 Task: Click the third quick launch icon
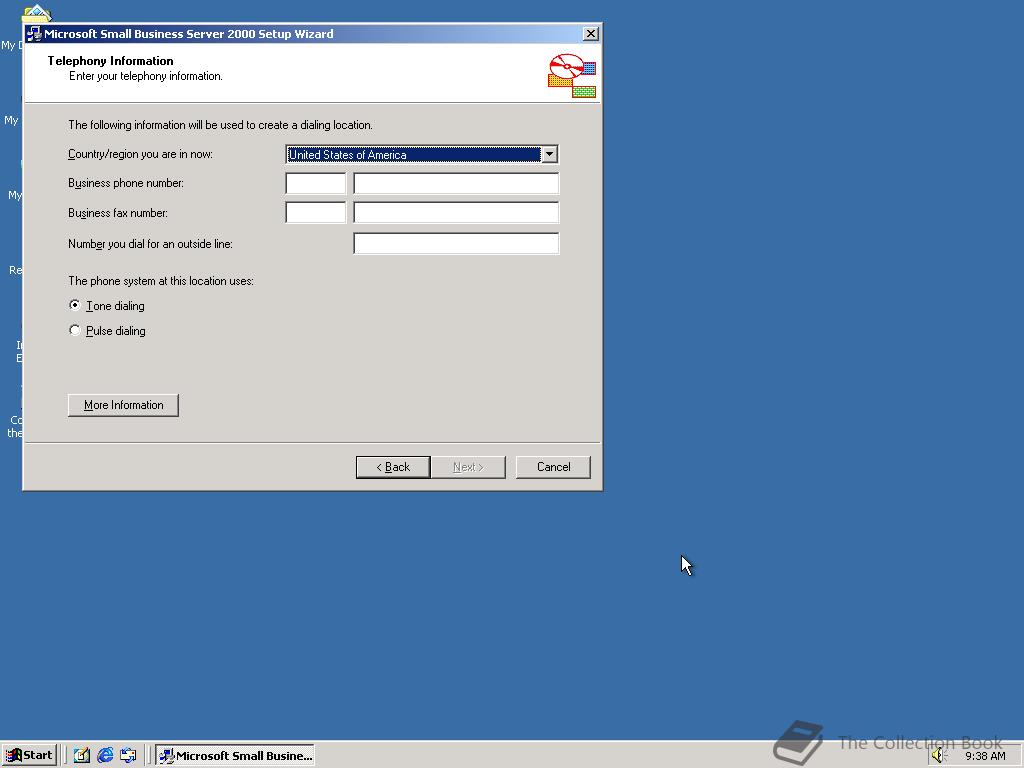(129, 756)
